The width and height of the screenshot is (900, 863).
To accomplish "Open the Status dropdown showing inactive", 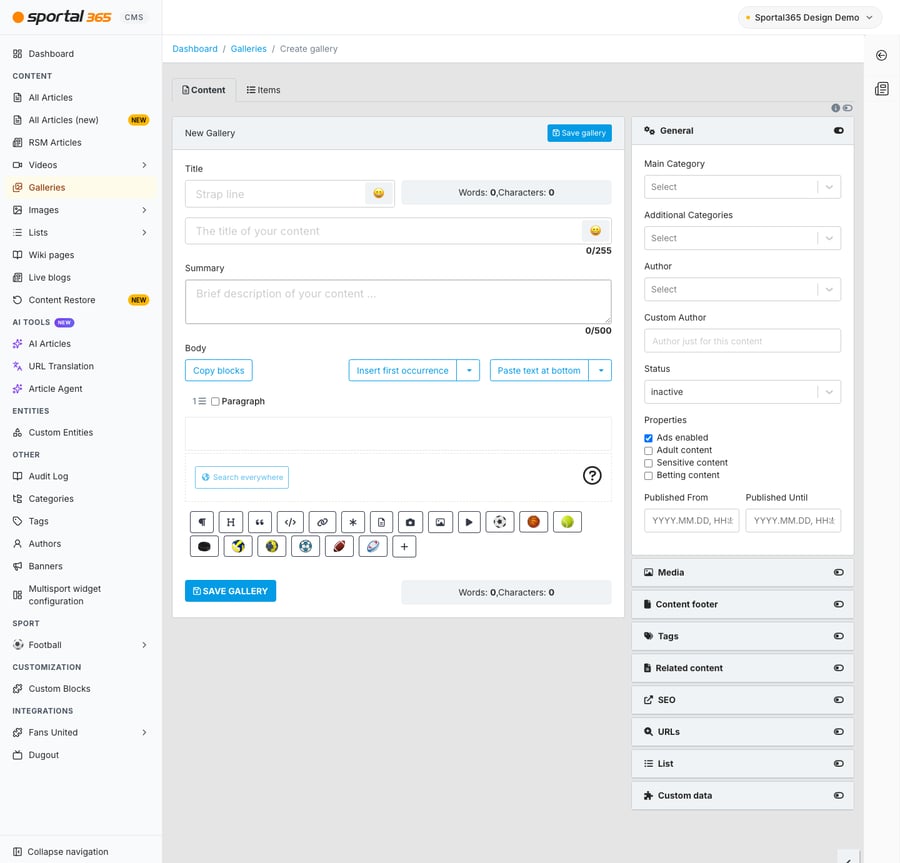I will [x=742, y=392].
